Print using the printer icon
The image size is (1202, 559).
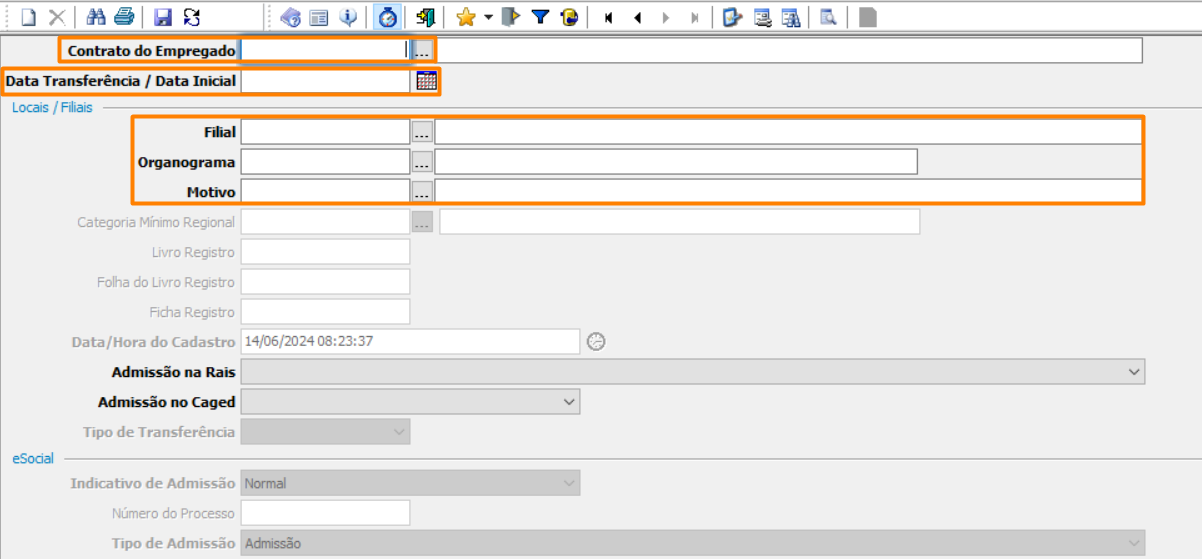click(124, 17)
